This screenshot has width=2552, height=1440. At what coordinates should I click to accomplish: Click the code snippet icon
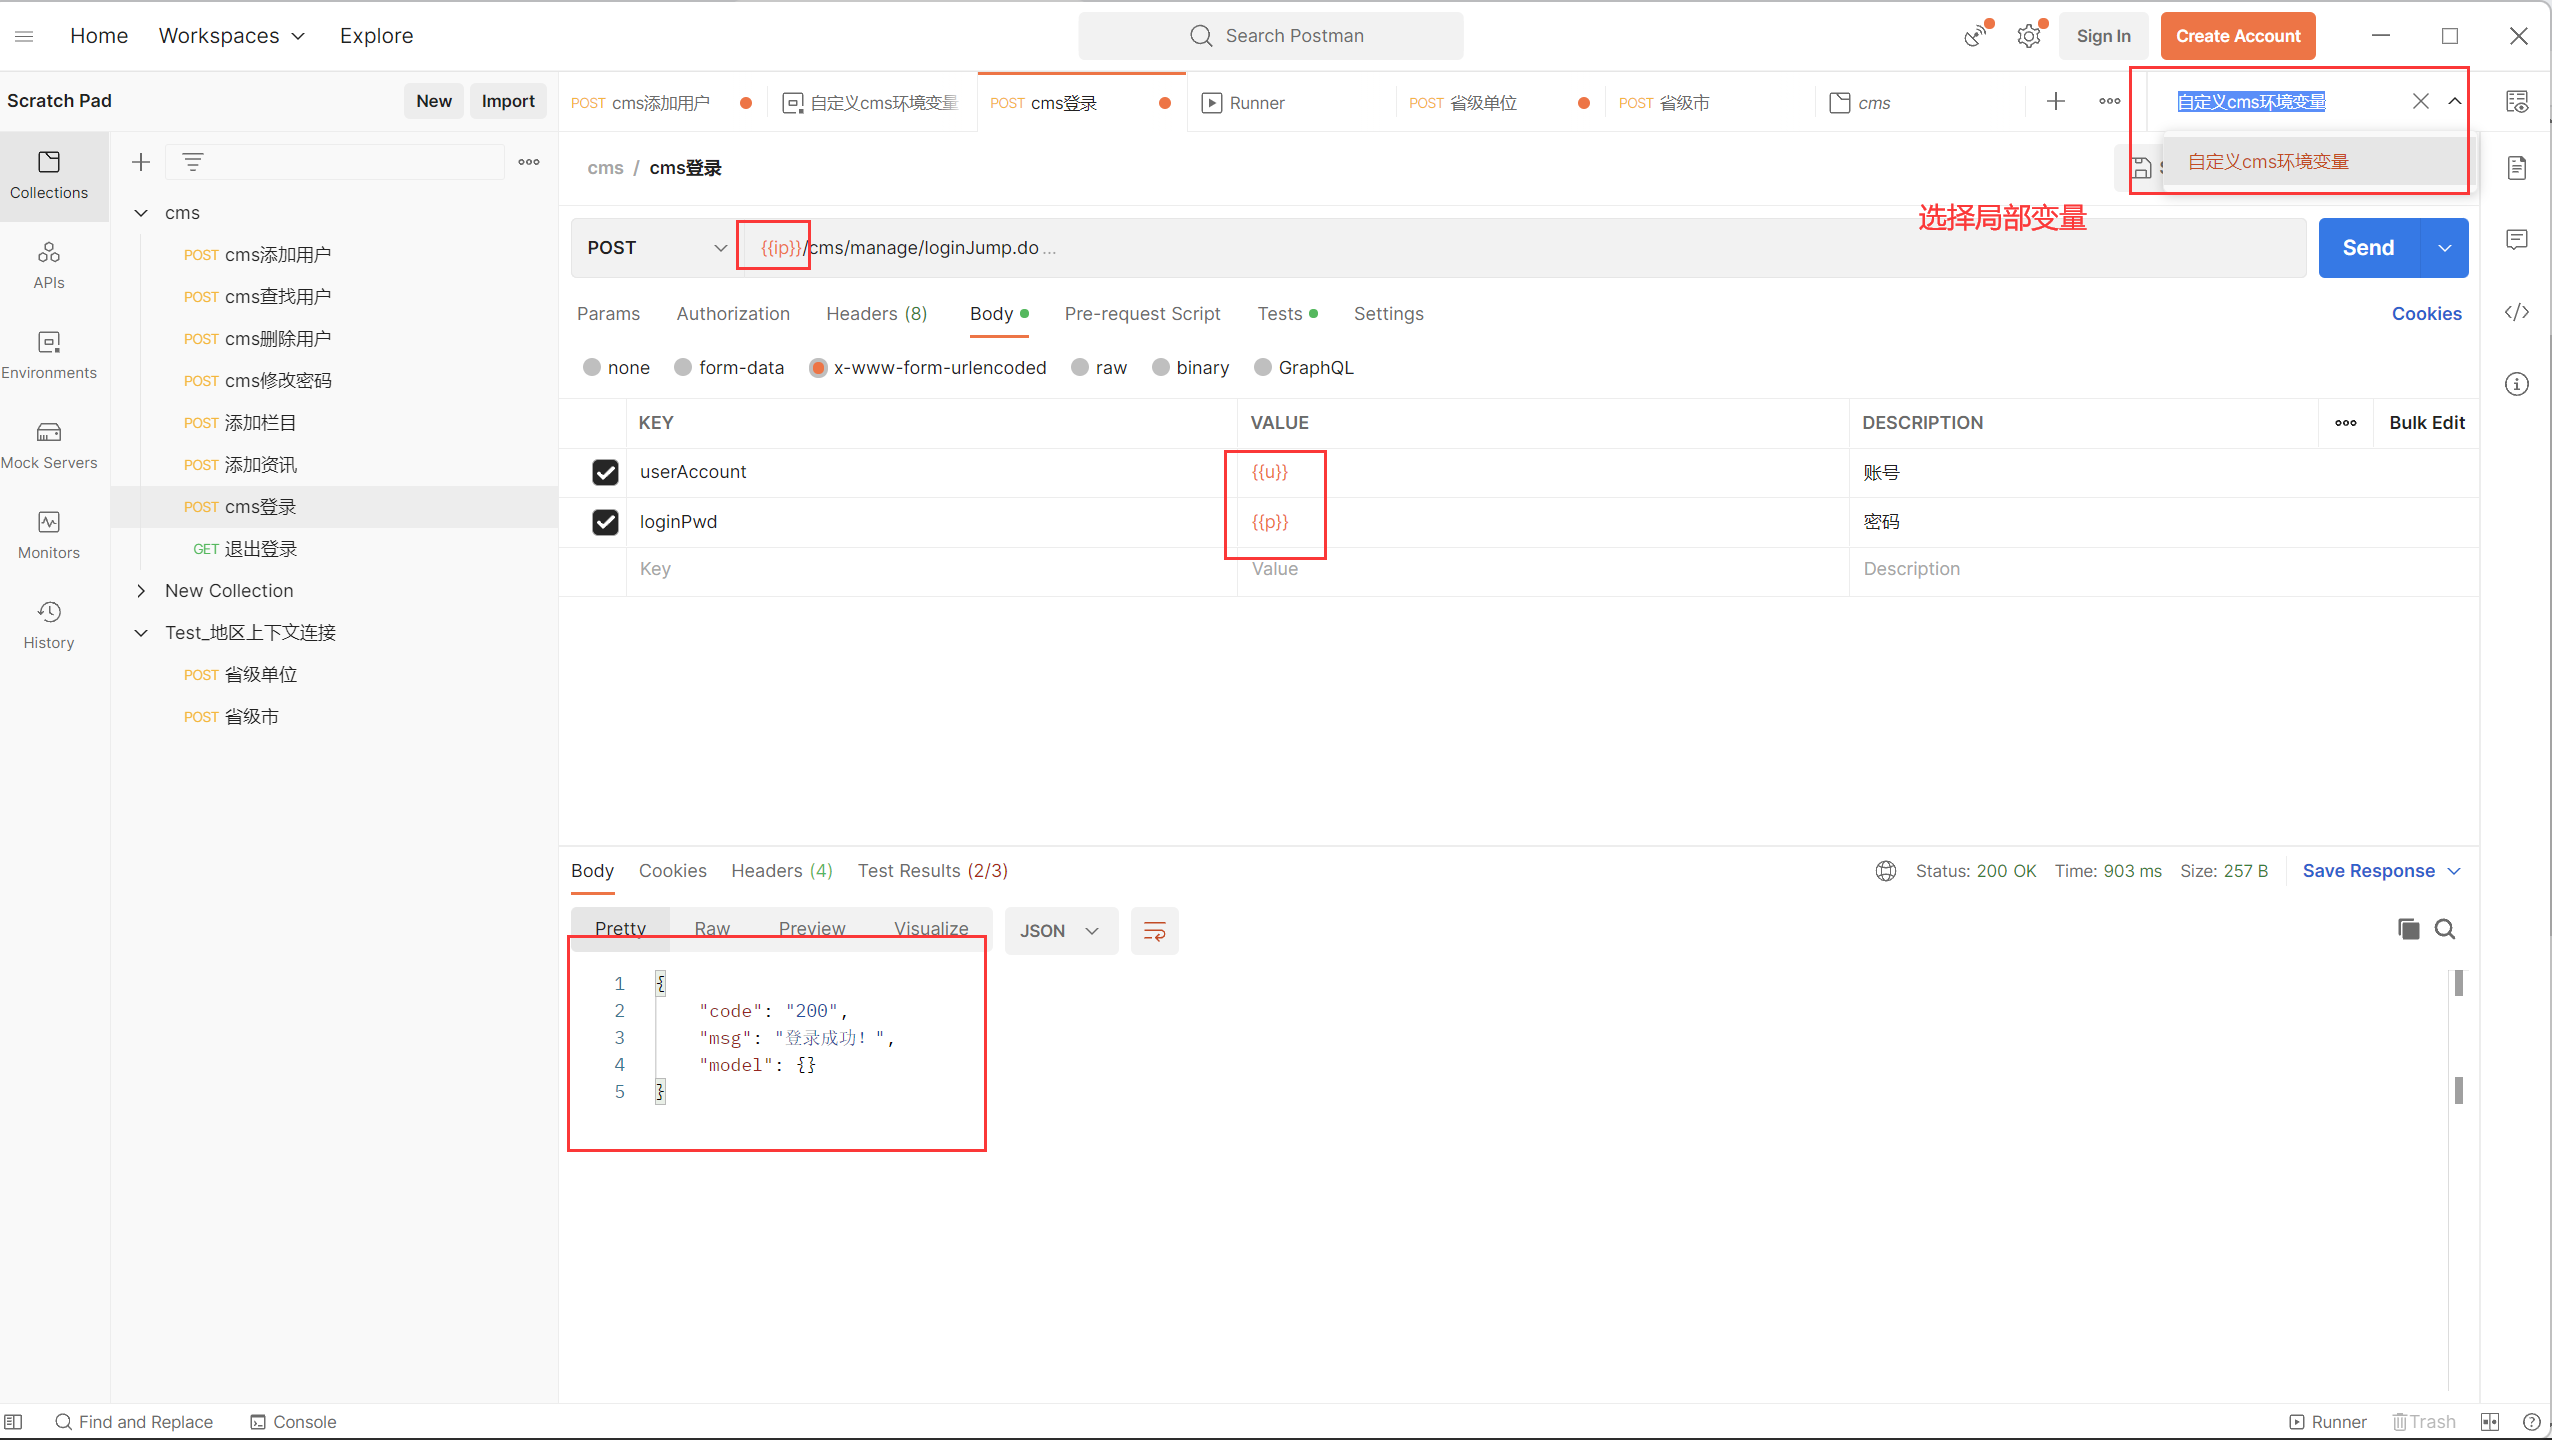coord(2517,312)
